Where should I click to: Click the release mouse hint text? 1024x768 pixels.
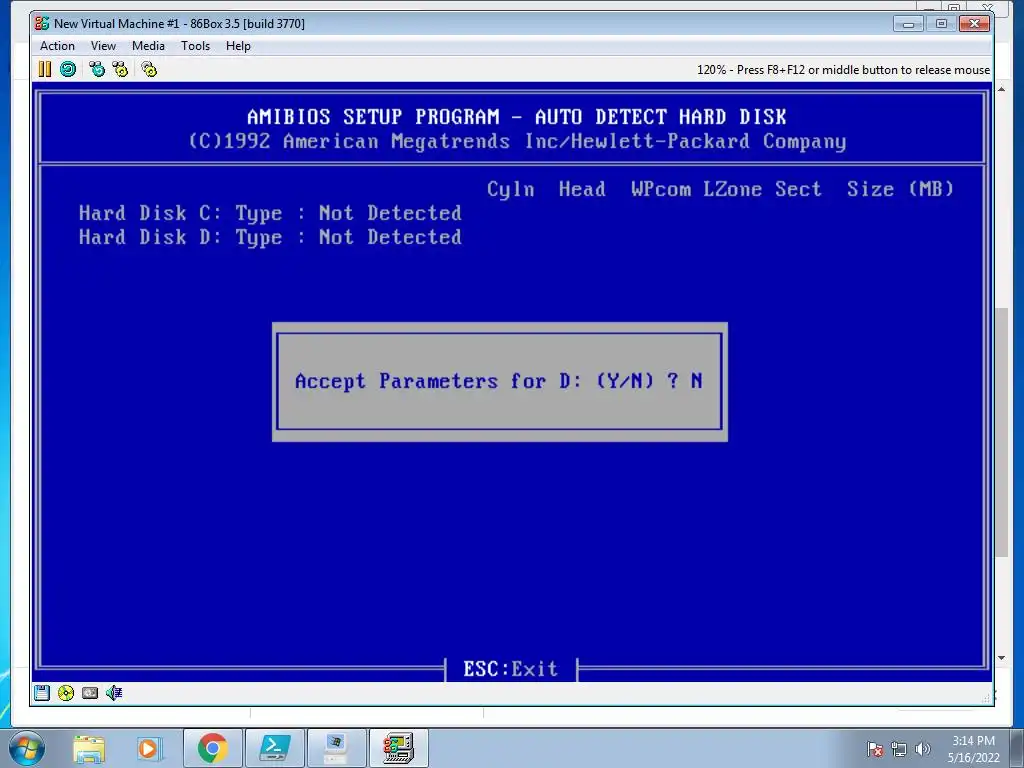pos(843,70)
